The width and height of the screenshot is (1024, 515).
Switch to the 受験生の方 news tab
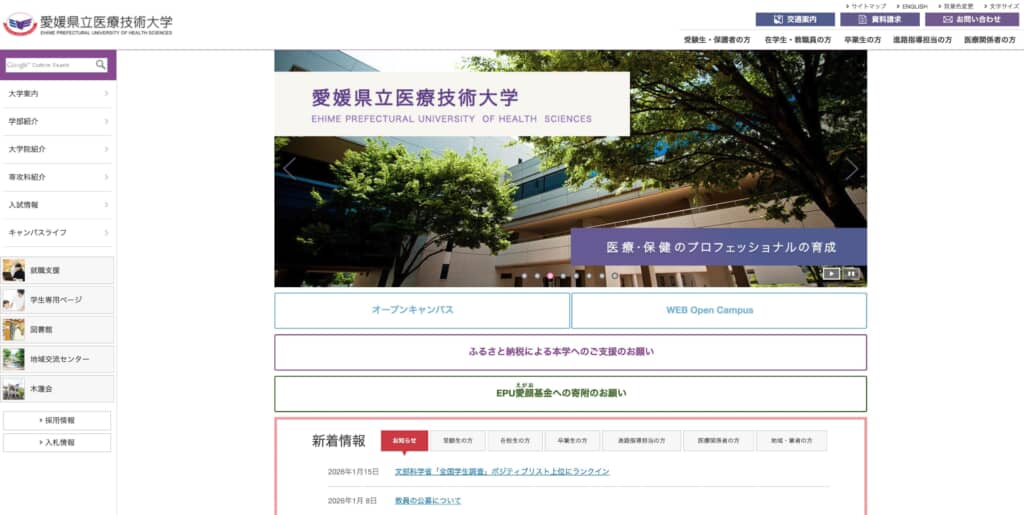tap(457, 441)
